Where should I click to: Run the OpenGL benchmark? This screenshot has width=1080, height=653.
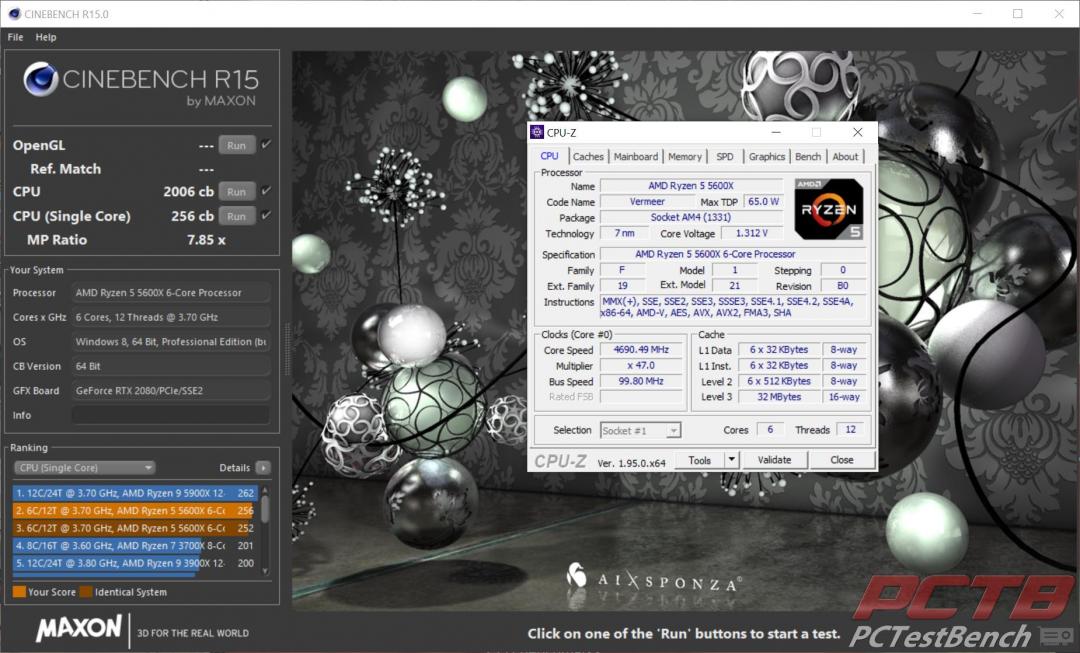(x=236, y=145)
